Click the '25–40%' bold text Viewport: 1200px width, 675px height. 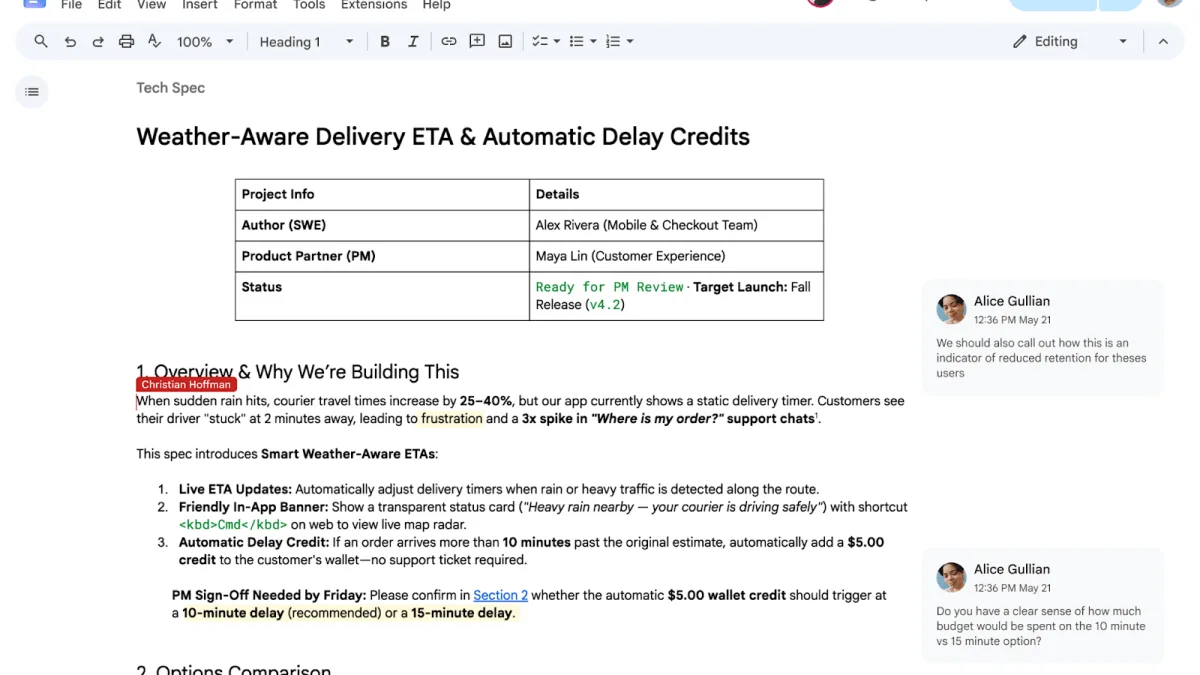486,401
